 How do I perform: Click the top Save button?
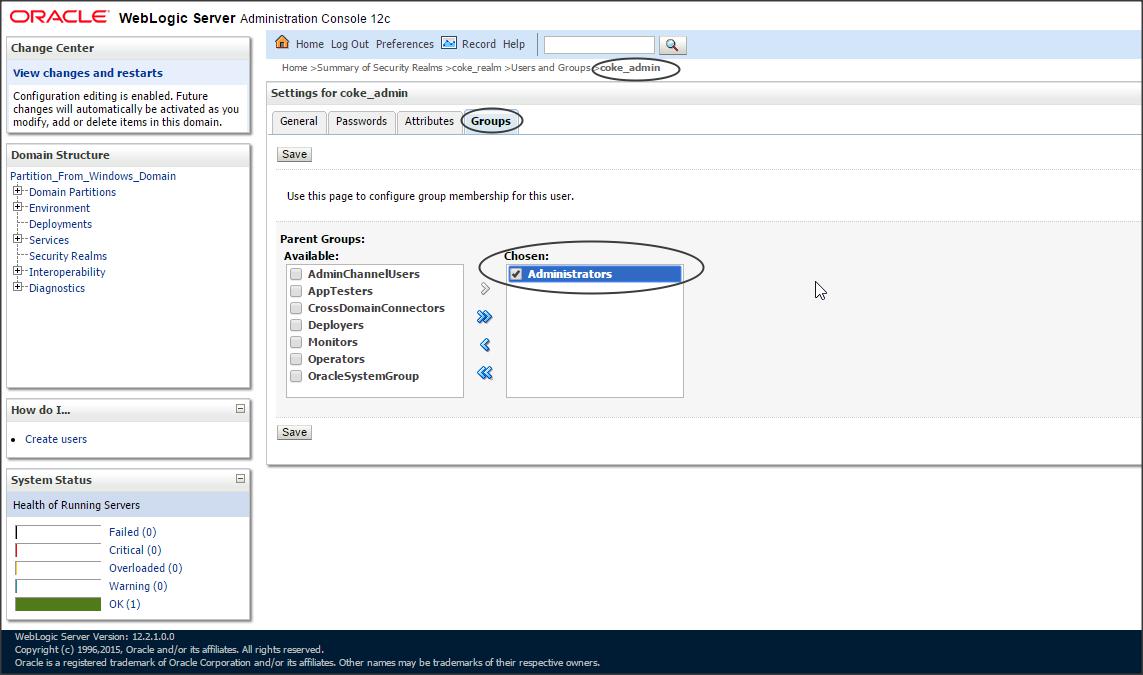[x=294, y=155]
